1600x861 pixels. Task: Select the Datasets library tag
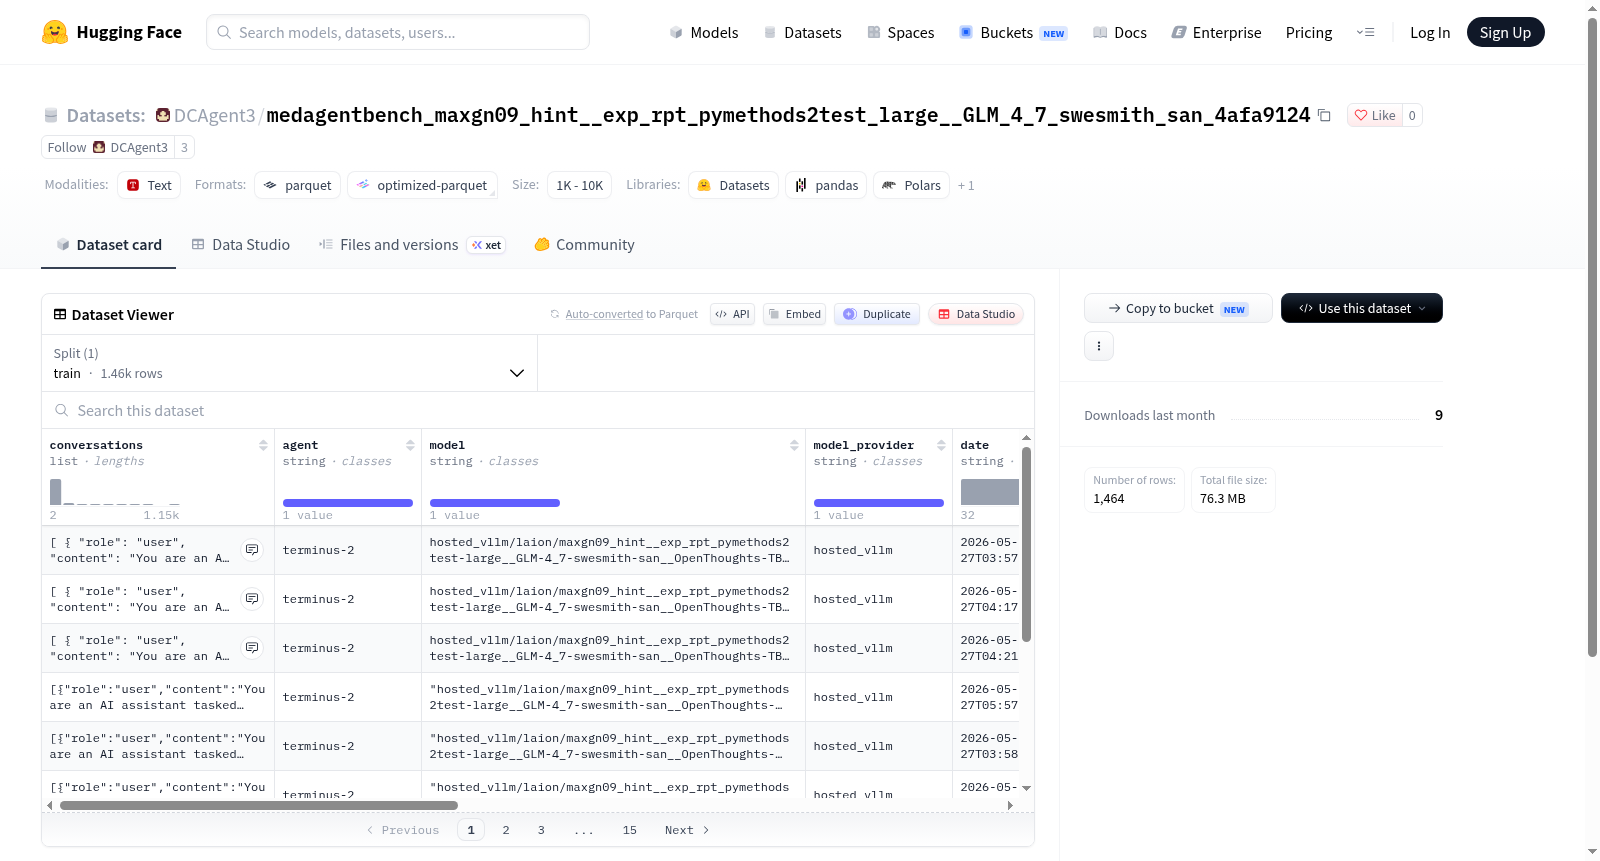click(x=733, y=185)
